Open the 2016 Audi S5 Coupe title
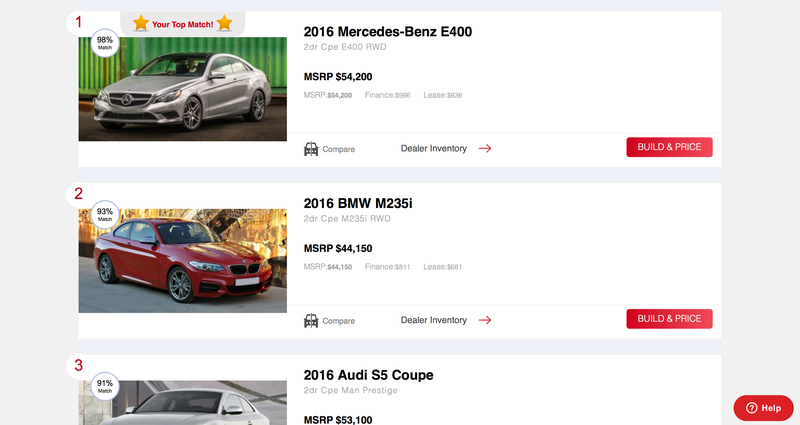This screenshot has height=425, width=800. pyautogui.click(x=368, y=375)
